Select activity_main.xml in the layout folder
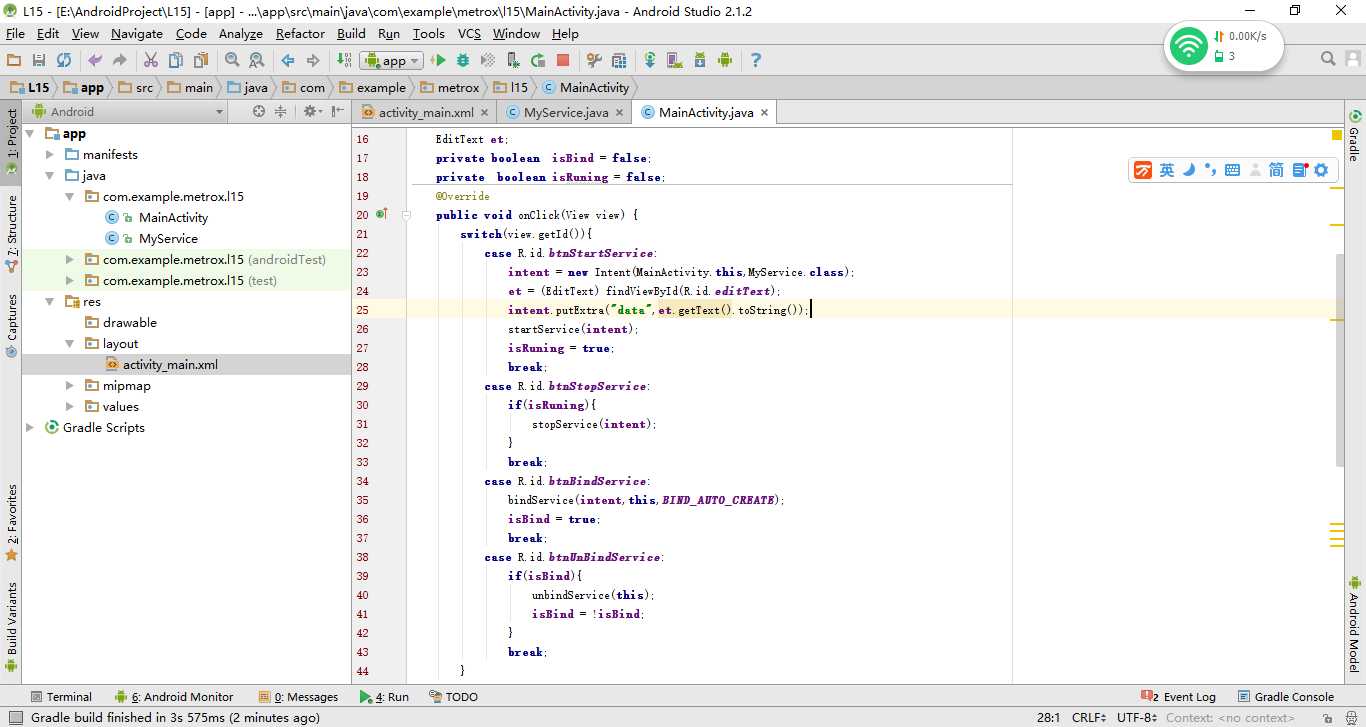This screenshot has height=727, width=1366. [170, 364]
